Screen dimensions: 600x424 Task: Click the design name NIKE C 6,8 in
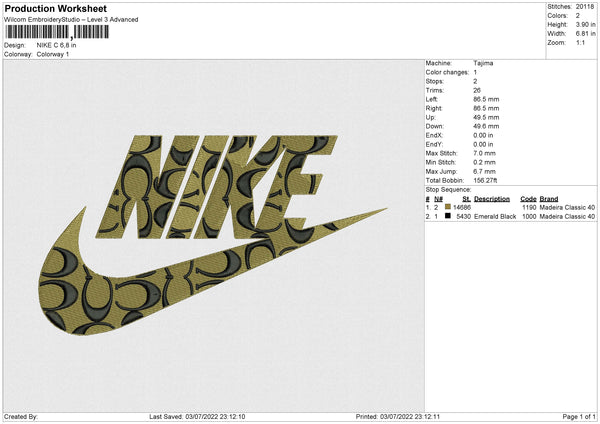coord(56,45)
